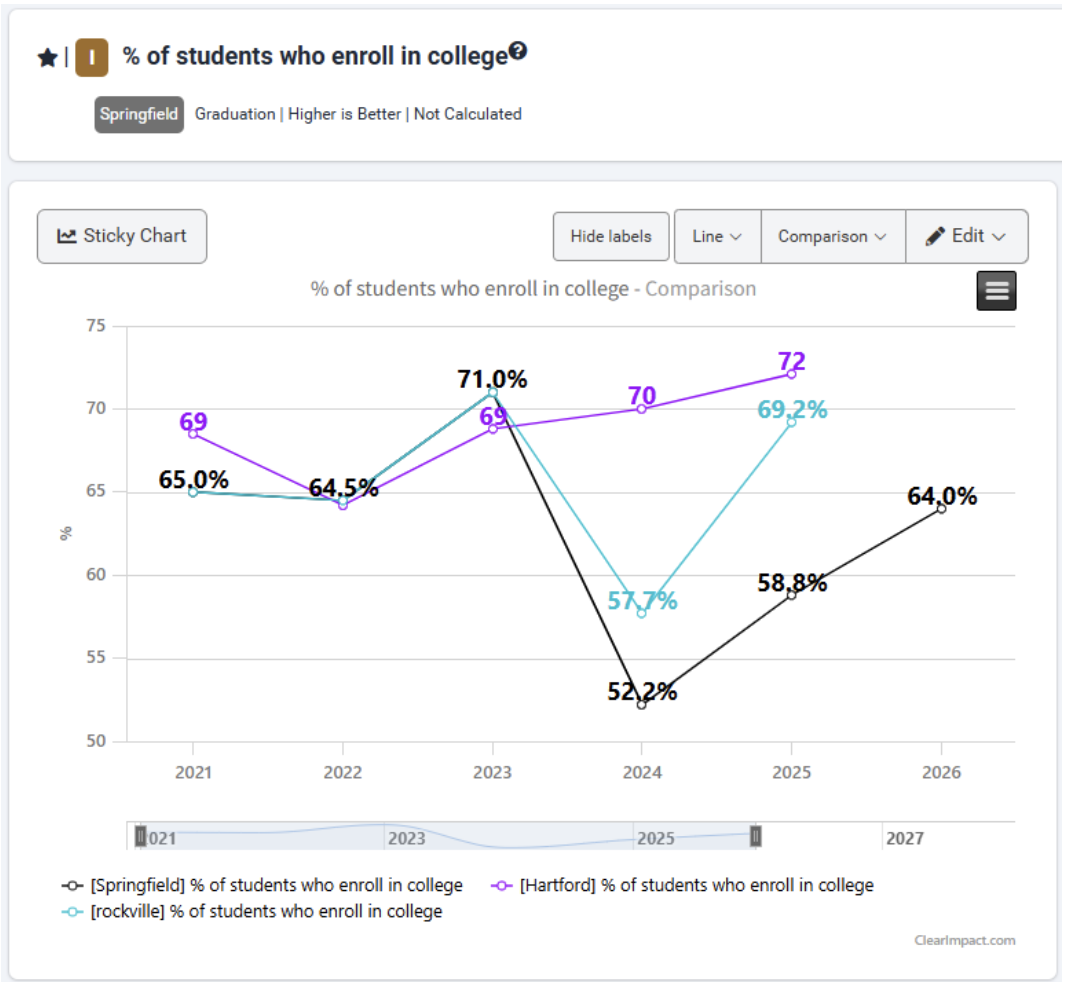Click the brown indicator "I" badge

[91, 58]
